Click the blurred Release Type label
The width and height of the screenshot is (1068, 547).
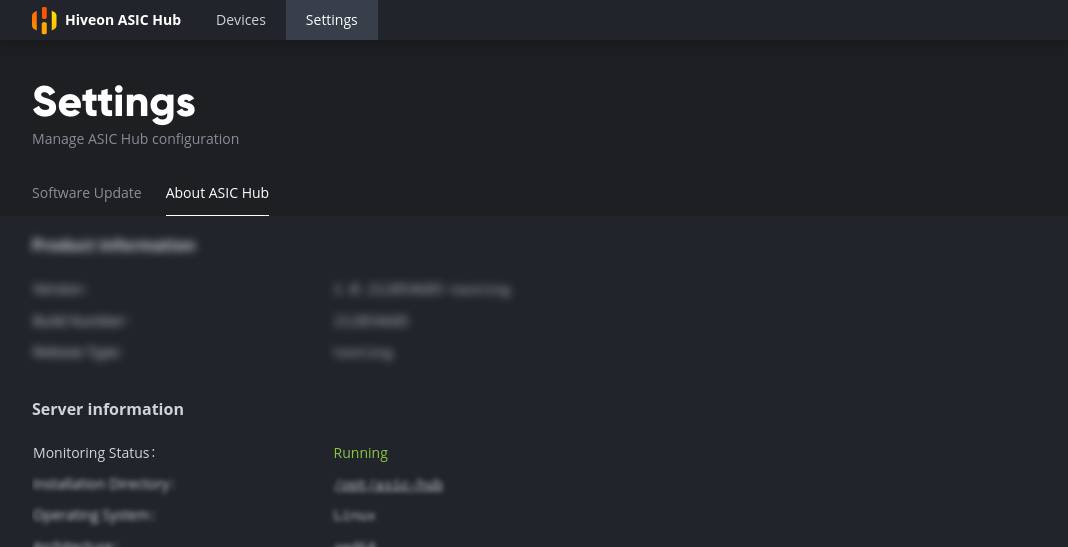(x=76, y=353)
